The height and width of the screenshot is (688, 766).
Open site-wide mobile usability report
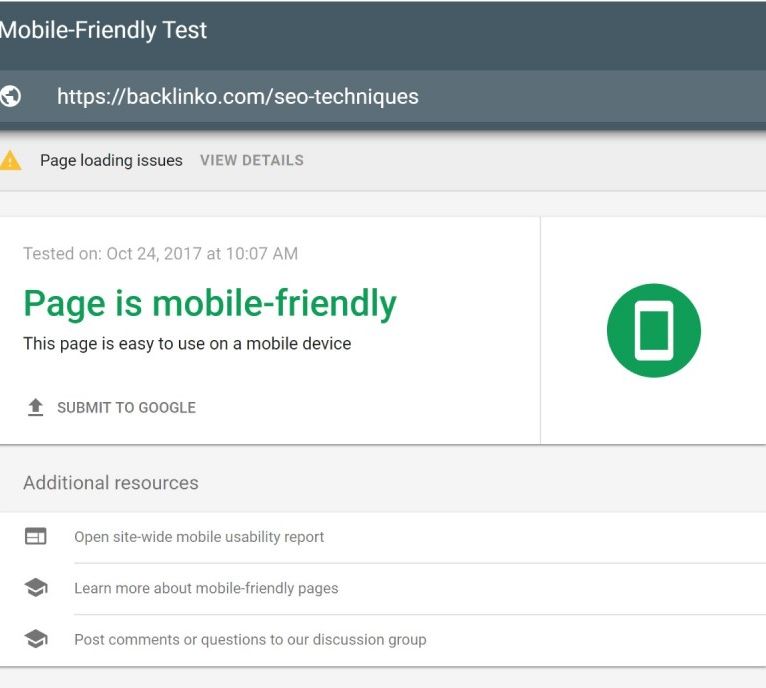[199, 537]
